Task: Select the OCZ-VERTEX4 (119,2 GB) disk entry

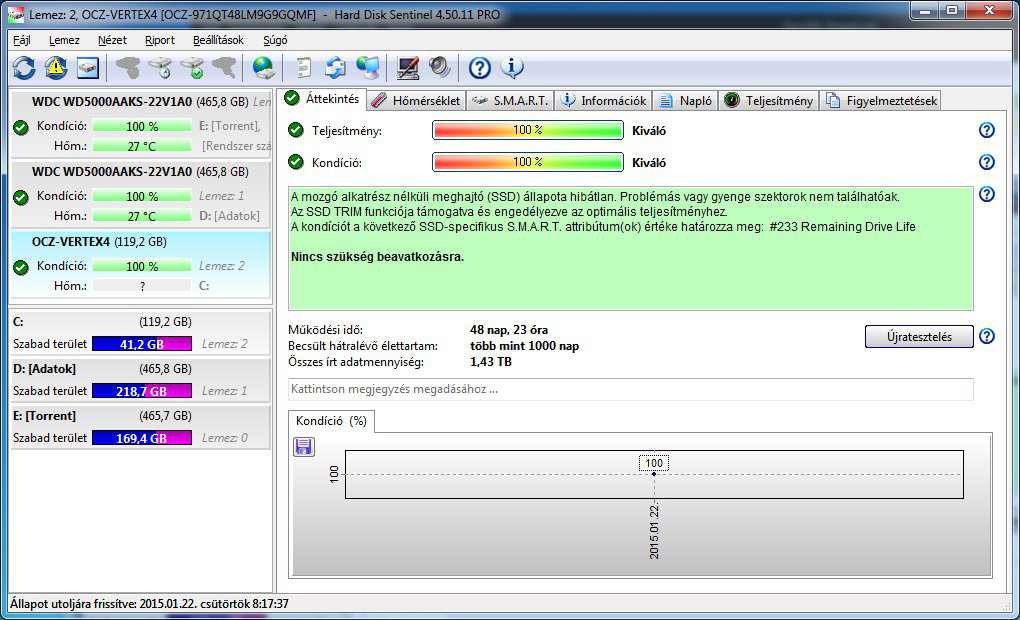Action: tap(141, 263)
